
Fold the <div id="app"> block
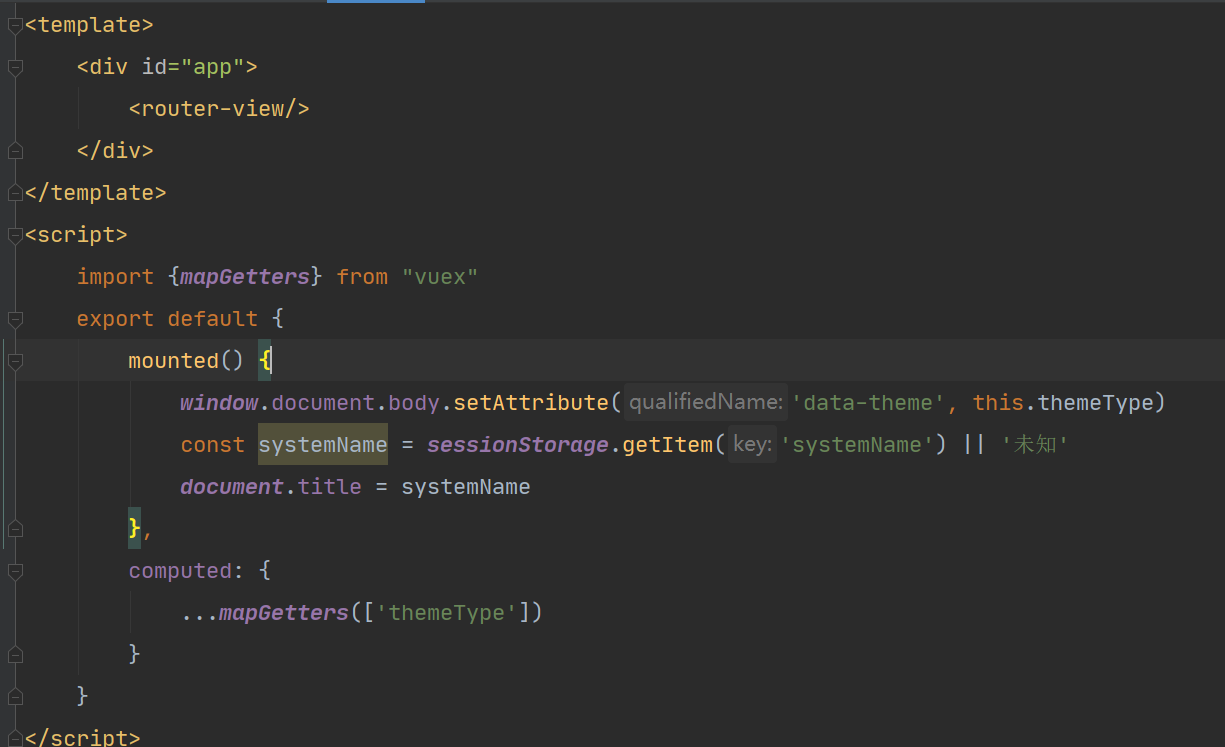(x=15, y=67)
